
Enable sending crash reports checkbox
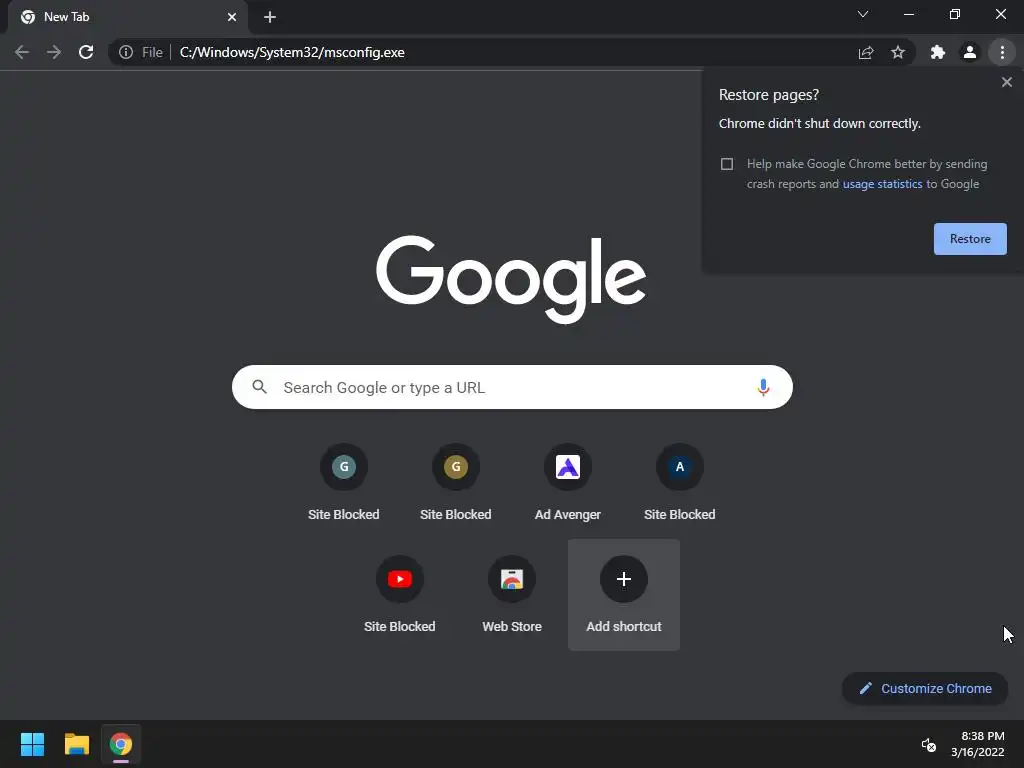727,164
